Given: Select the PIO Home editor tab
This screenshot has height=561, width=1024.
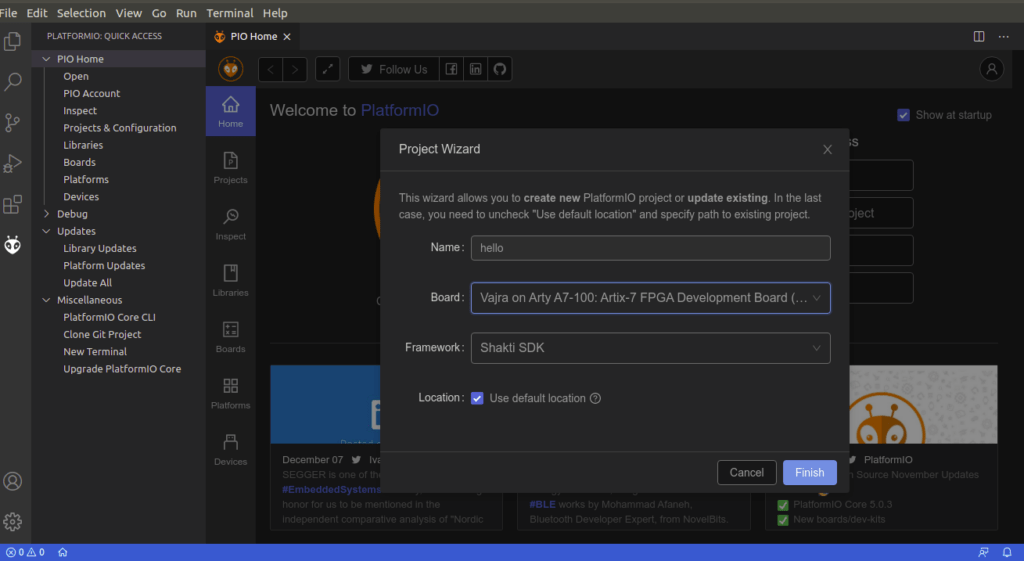Looking at the screenshot, I should click(x=253, y=37).
